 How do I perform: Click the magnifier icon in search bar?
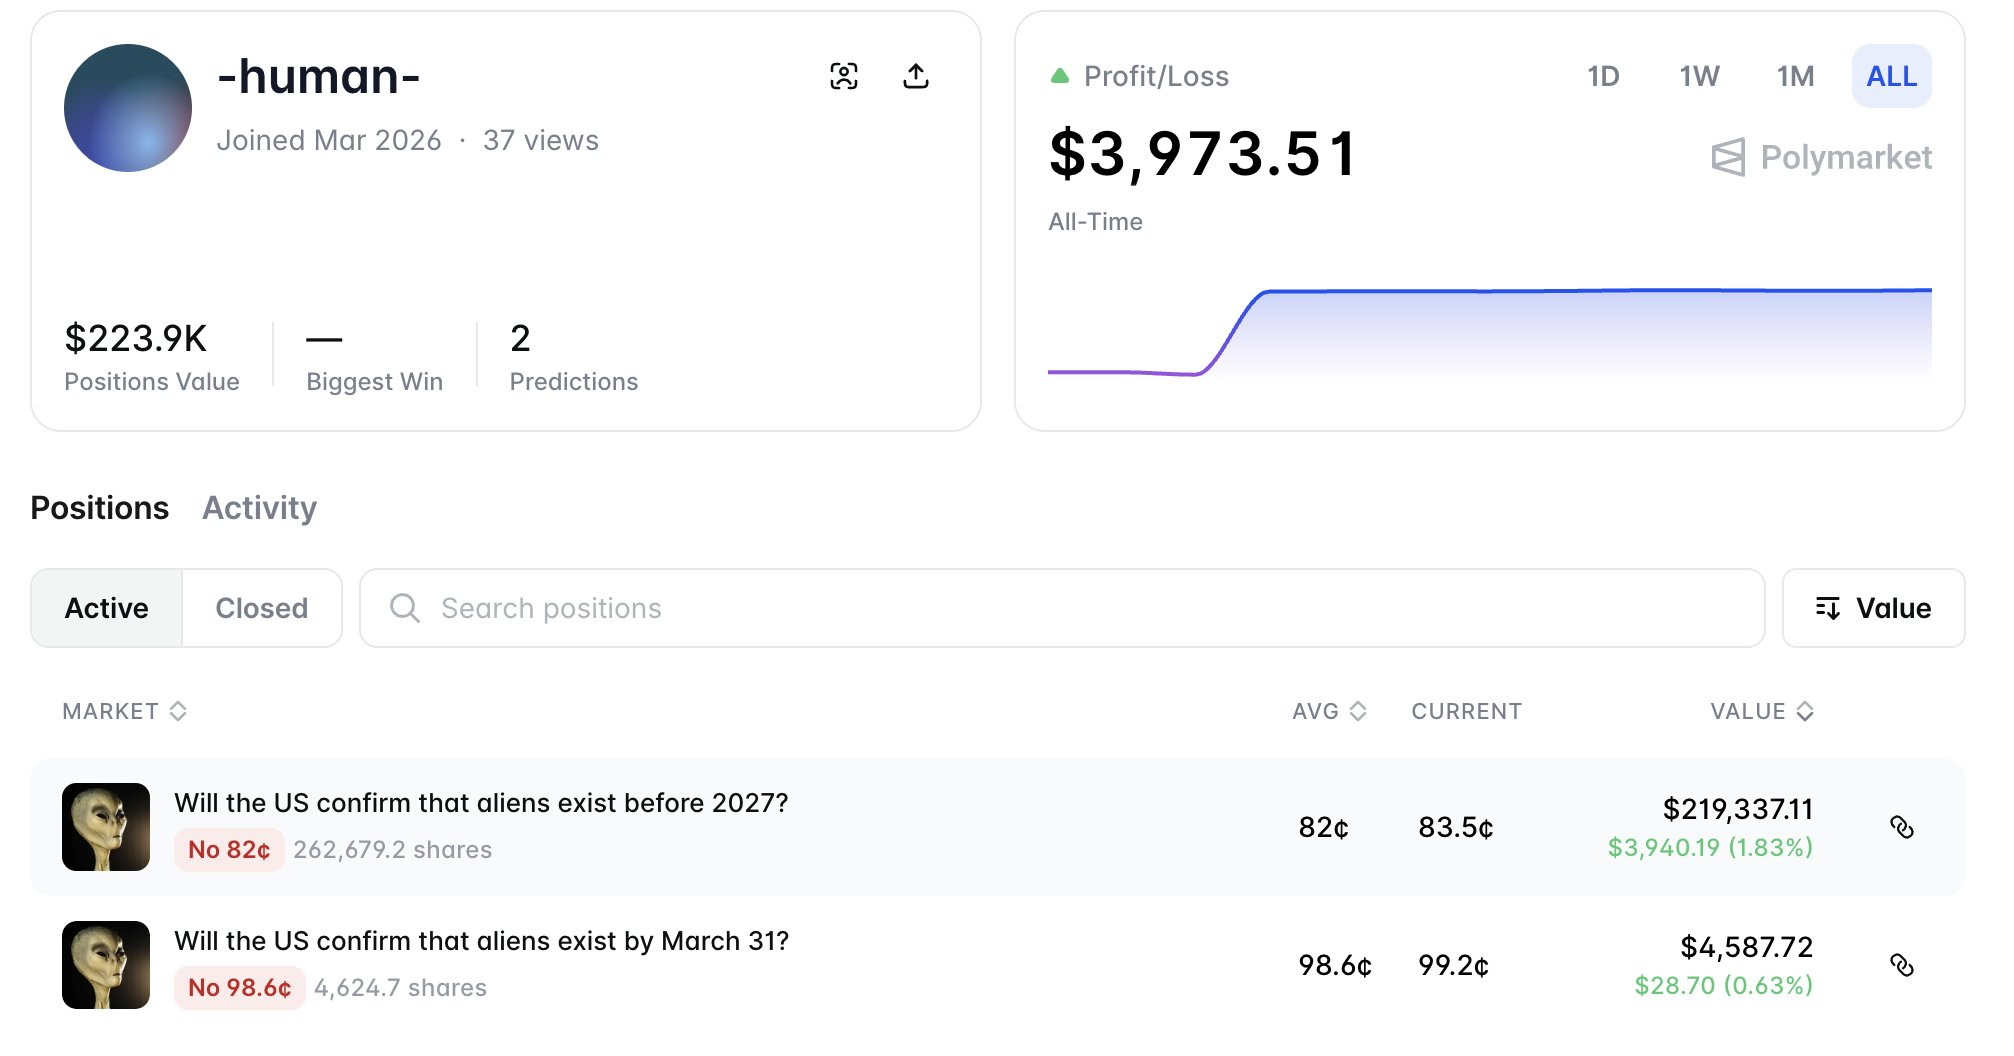(x=405, y=608)
